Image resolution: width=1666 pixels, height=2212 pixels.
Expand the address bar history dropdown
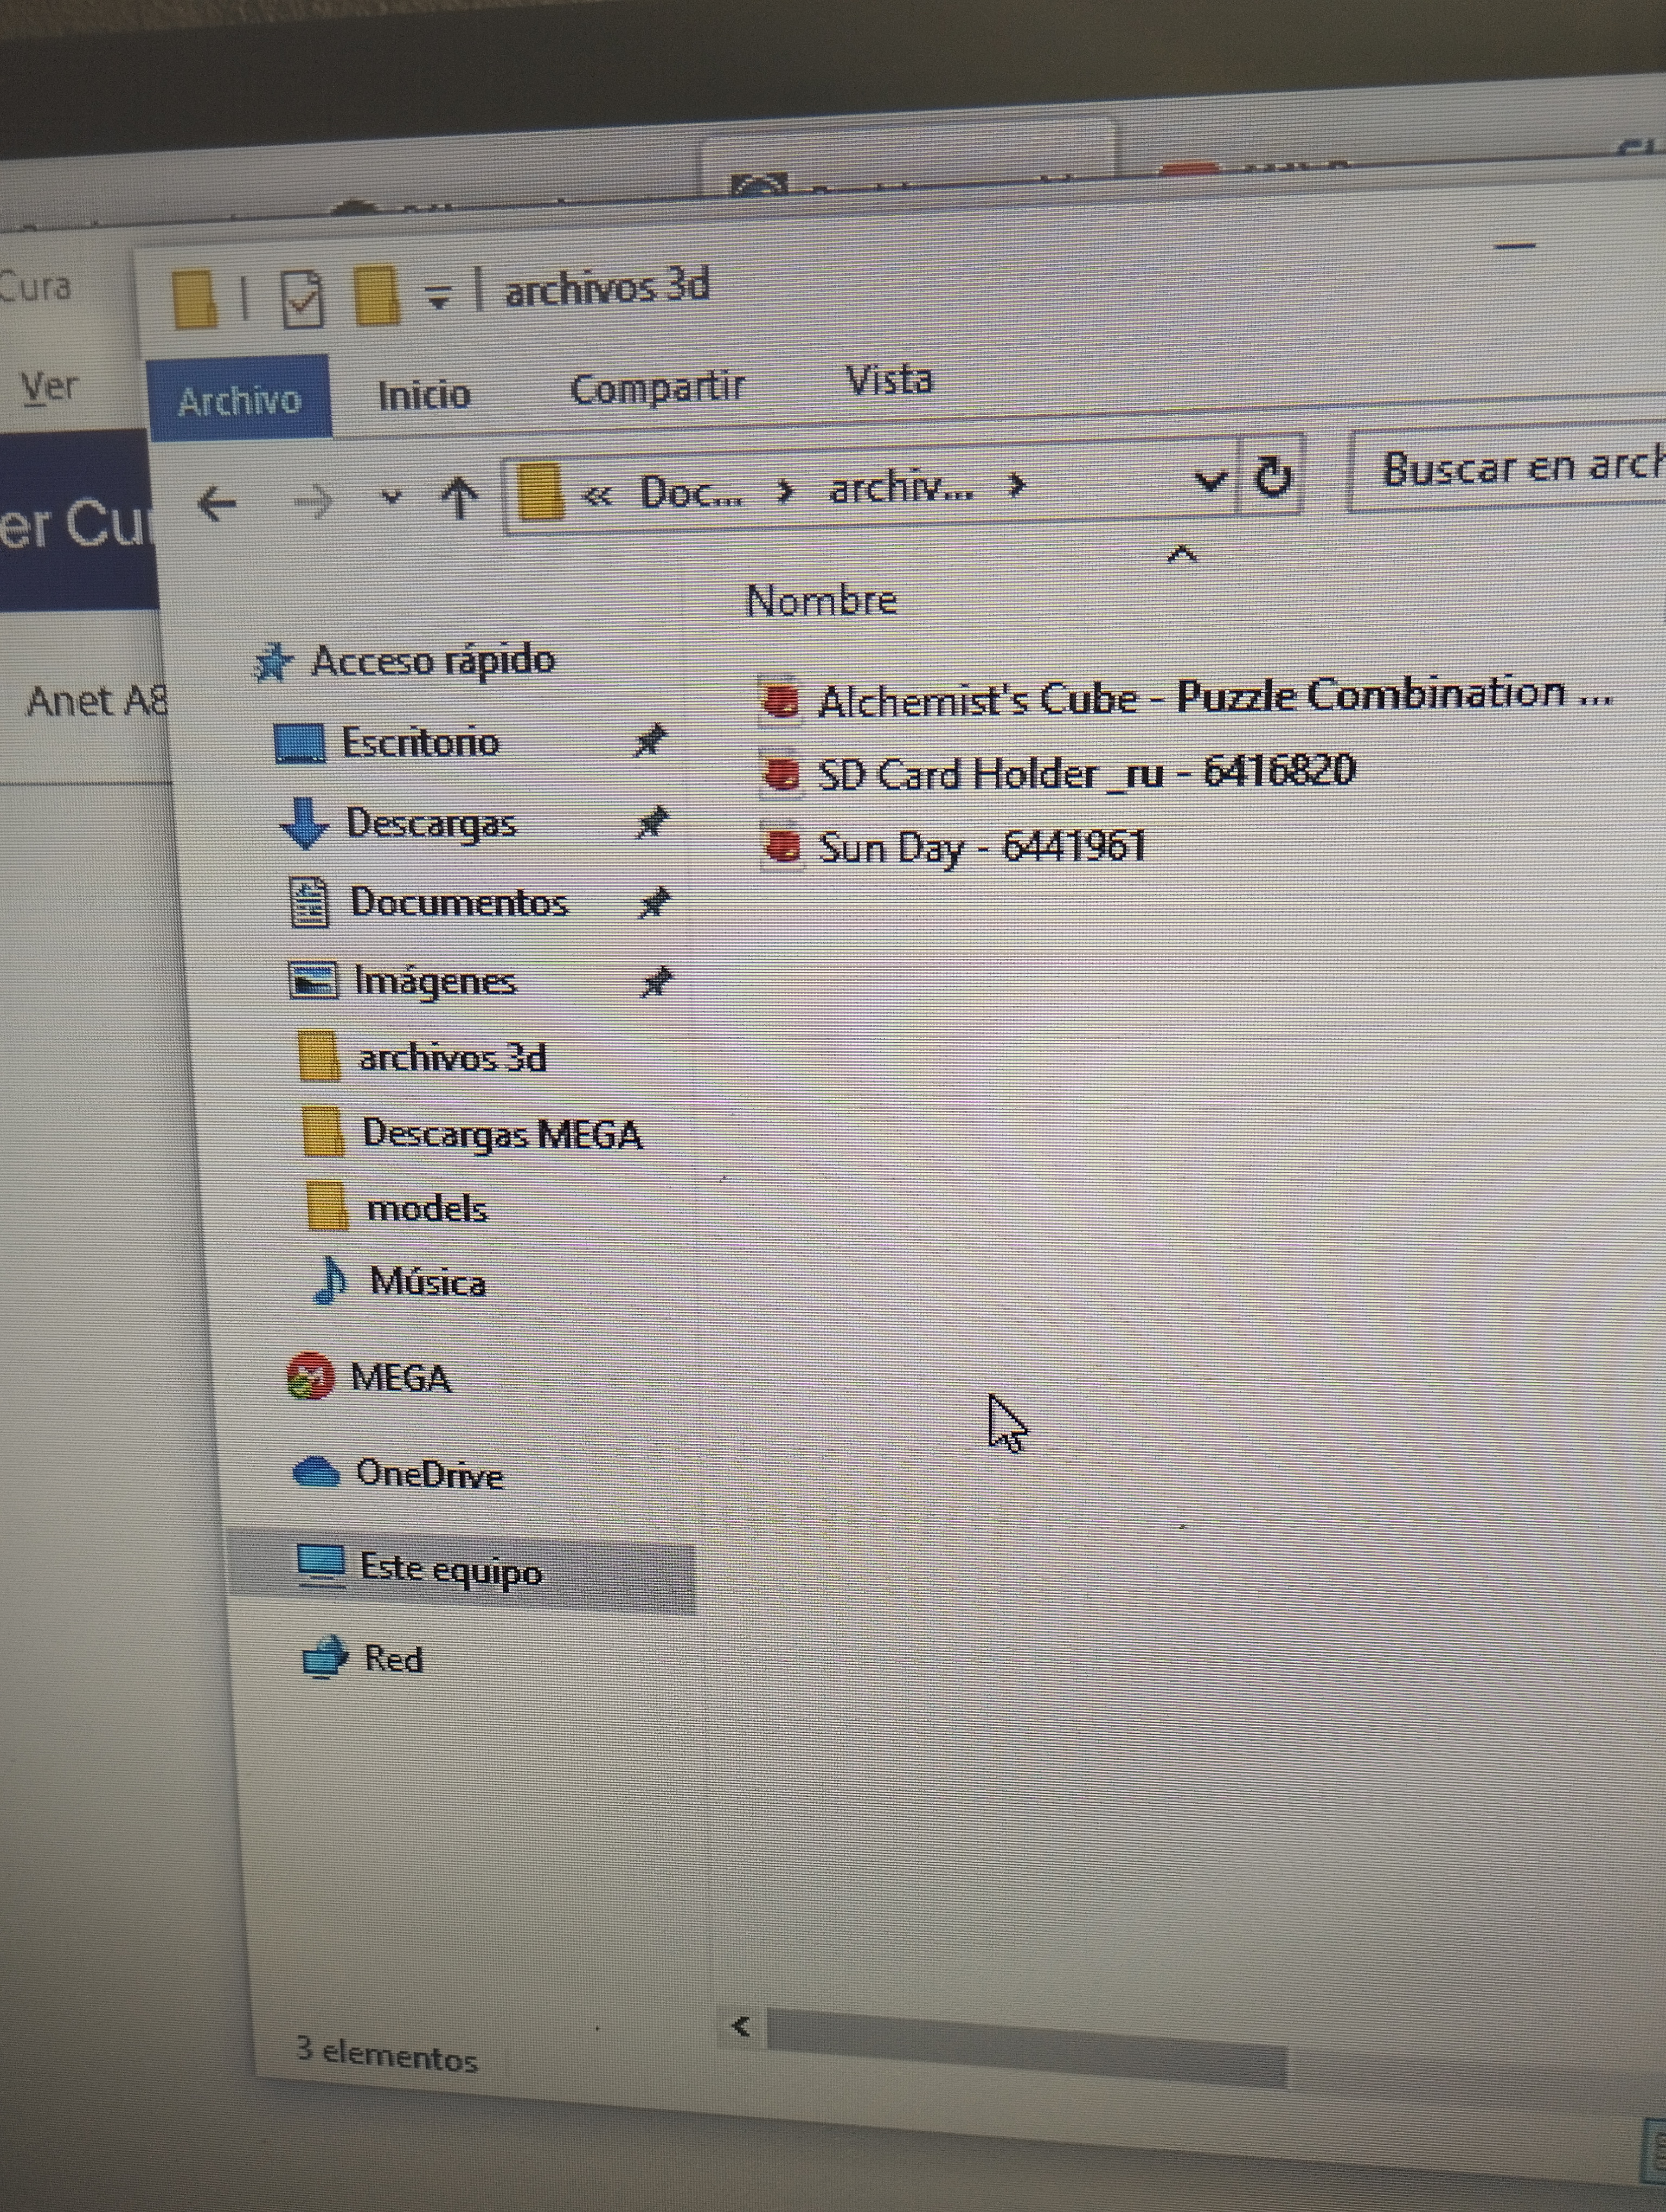pos(1210,482)
